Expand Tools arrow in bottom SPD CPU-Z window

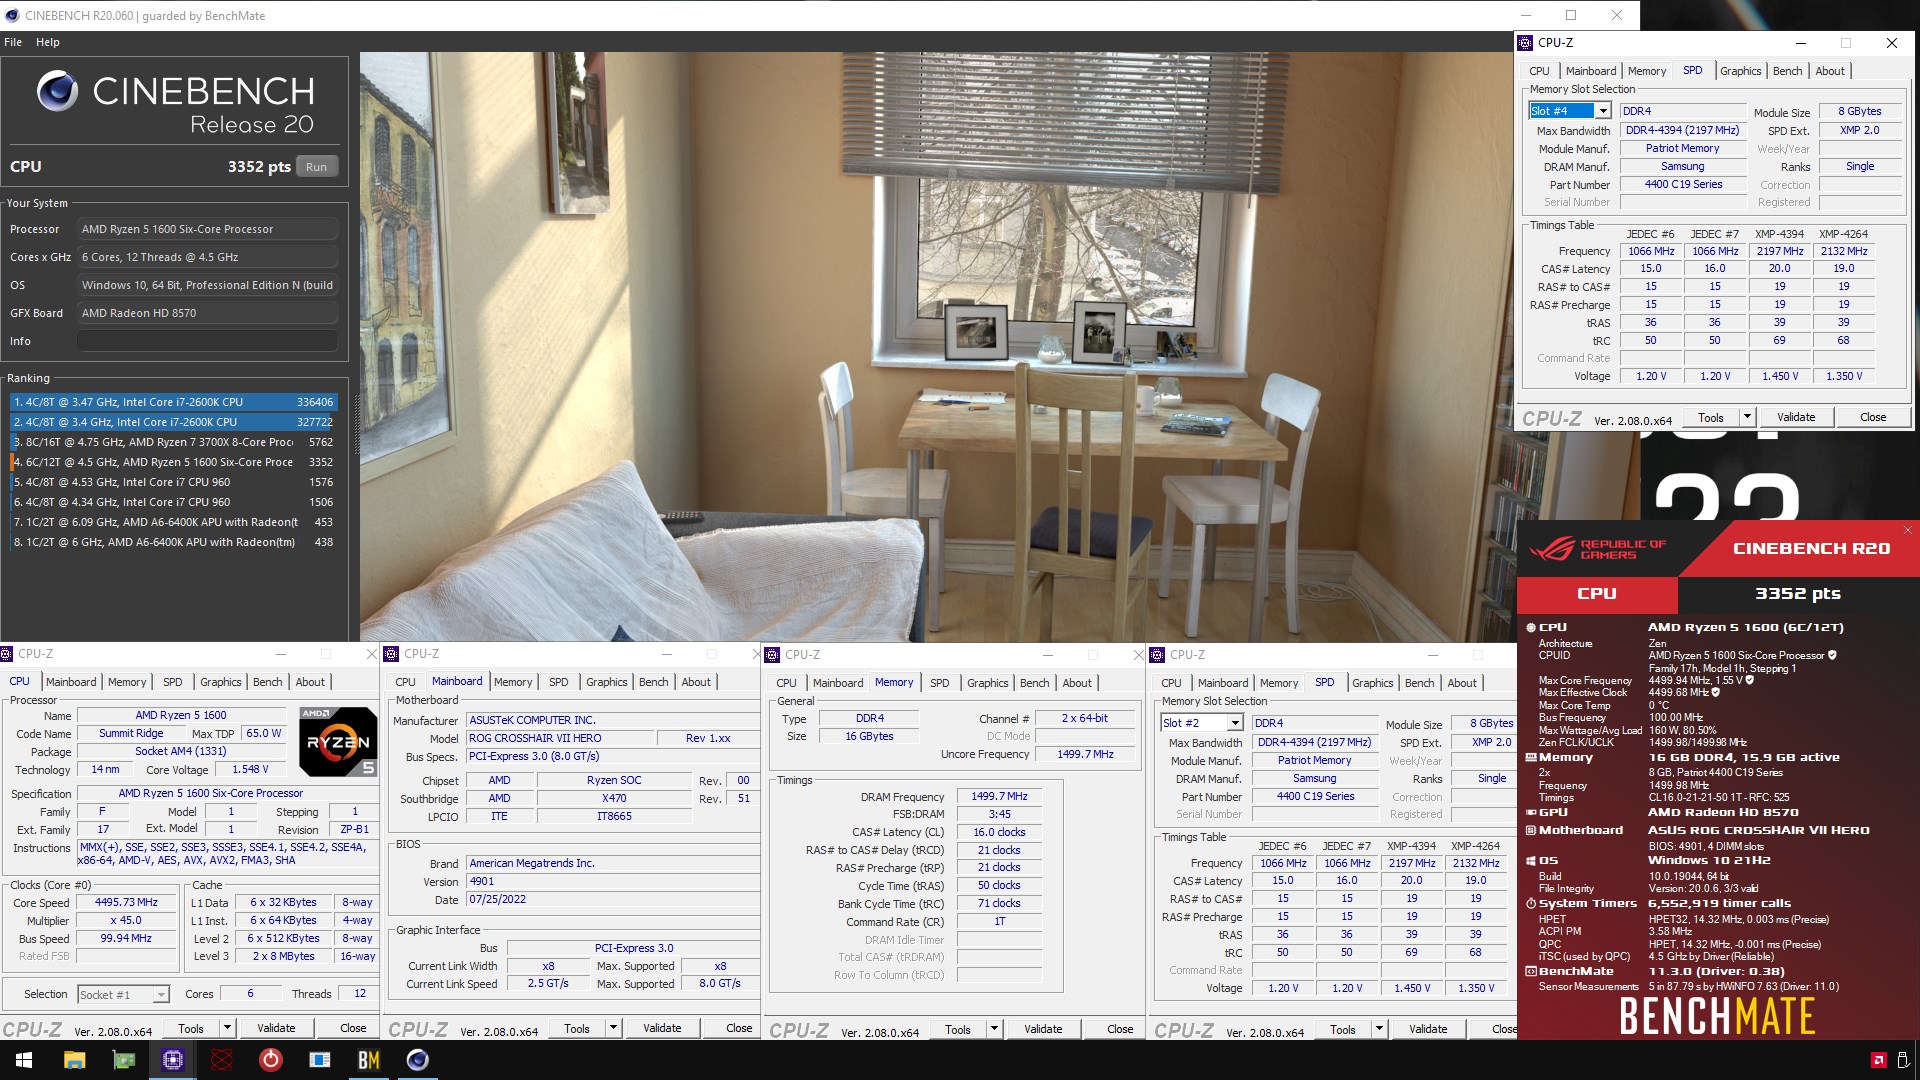point(1379,1029)
